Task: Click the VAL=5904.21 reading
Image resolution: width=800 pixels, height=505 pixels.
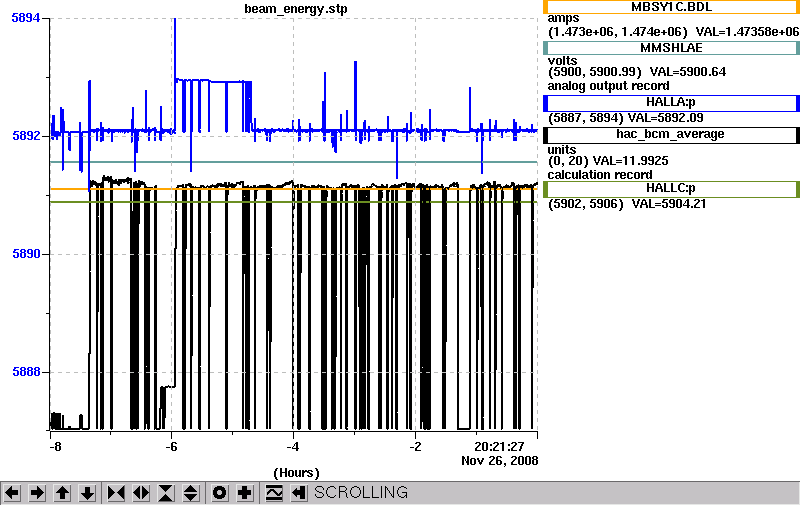Action: [669, 204]
